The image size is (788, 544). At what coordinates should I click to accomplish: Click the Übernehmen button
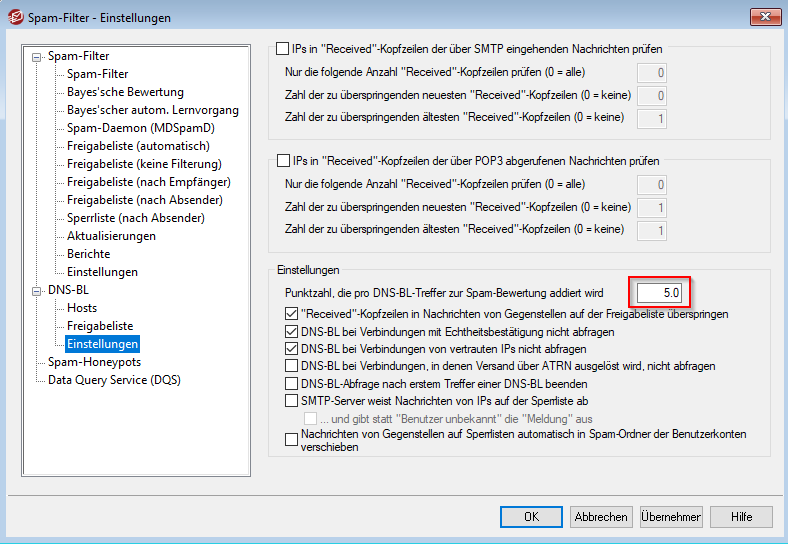671,517
